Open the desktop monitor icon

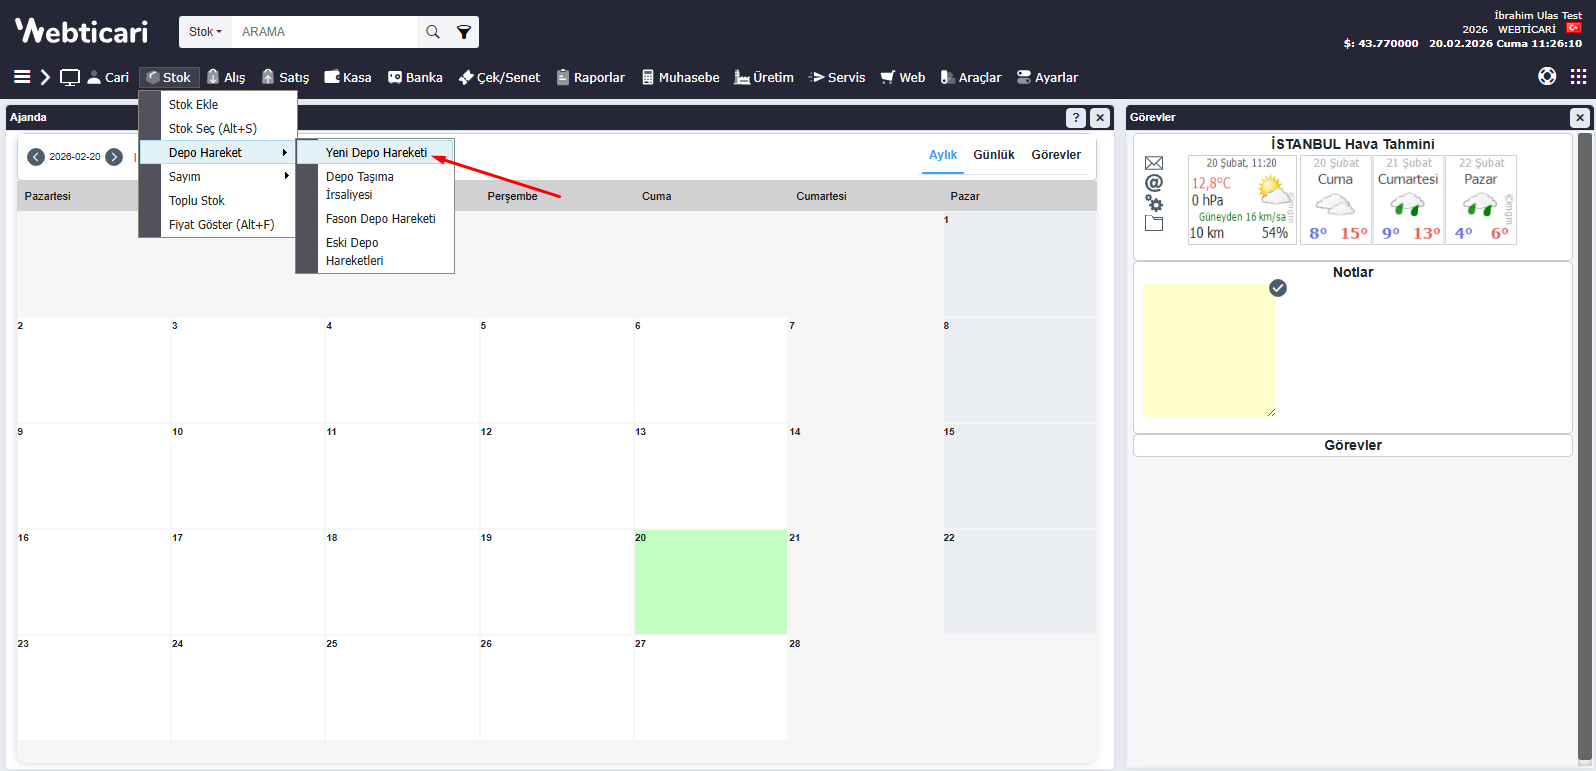coord(70,77)
